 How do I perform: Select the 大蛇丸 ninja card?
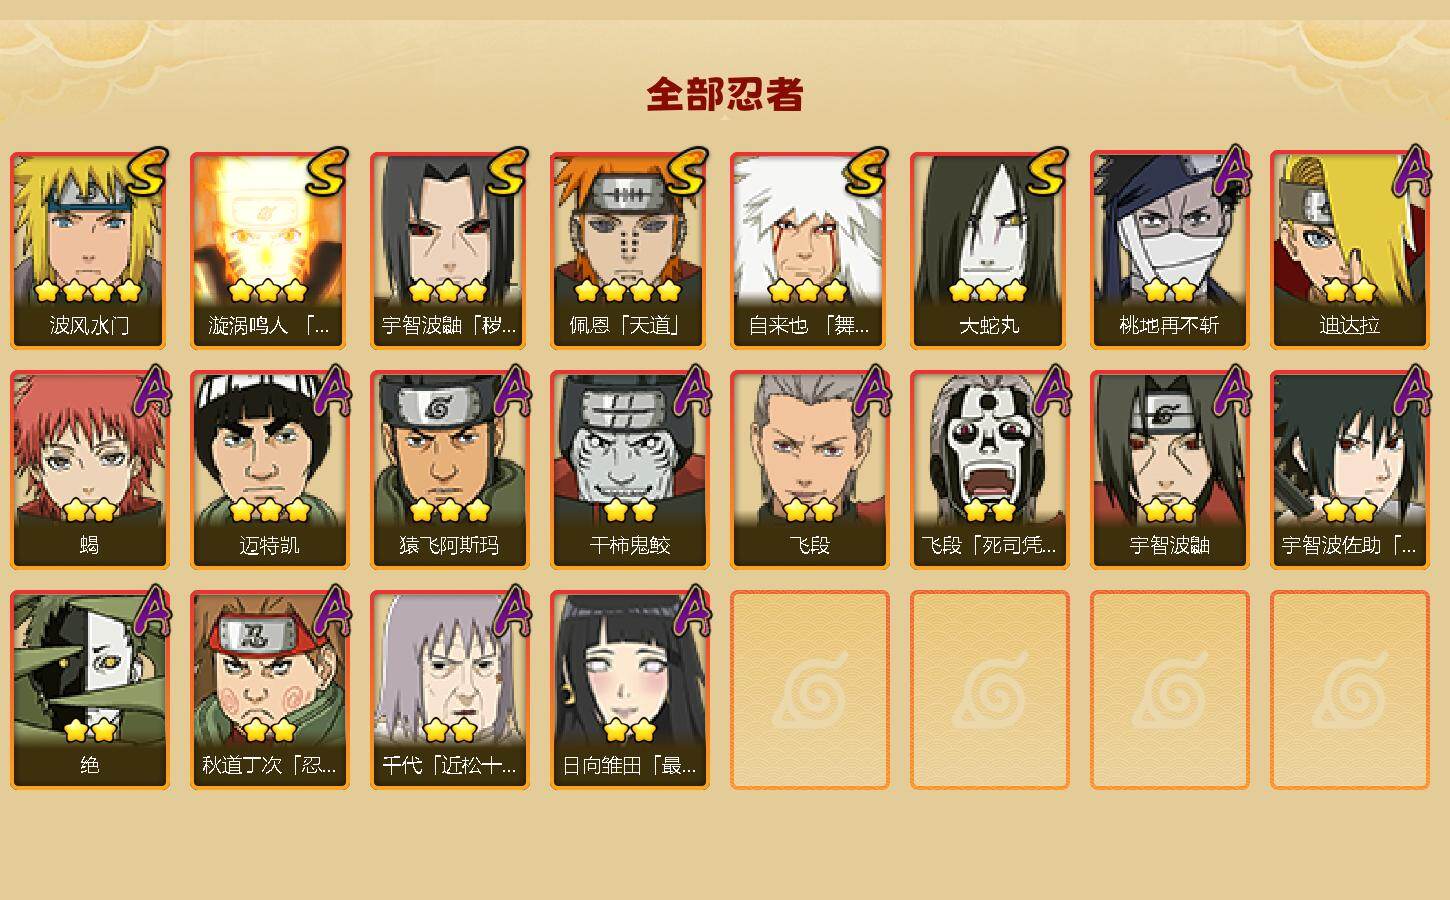(x=990, y=250)
